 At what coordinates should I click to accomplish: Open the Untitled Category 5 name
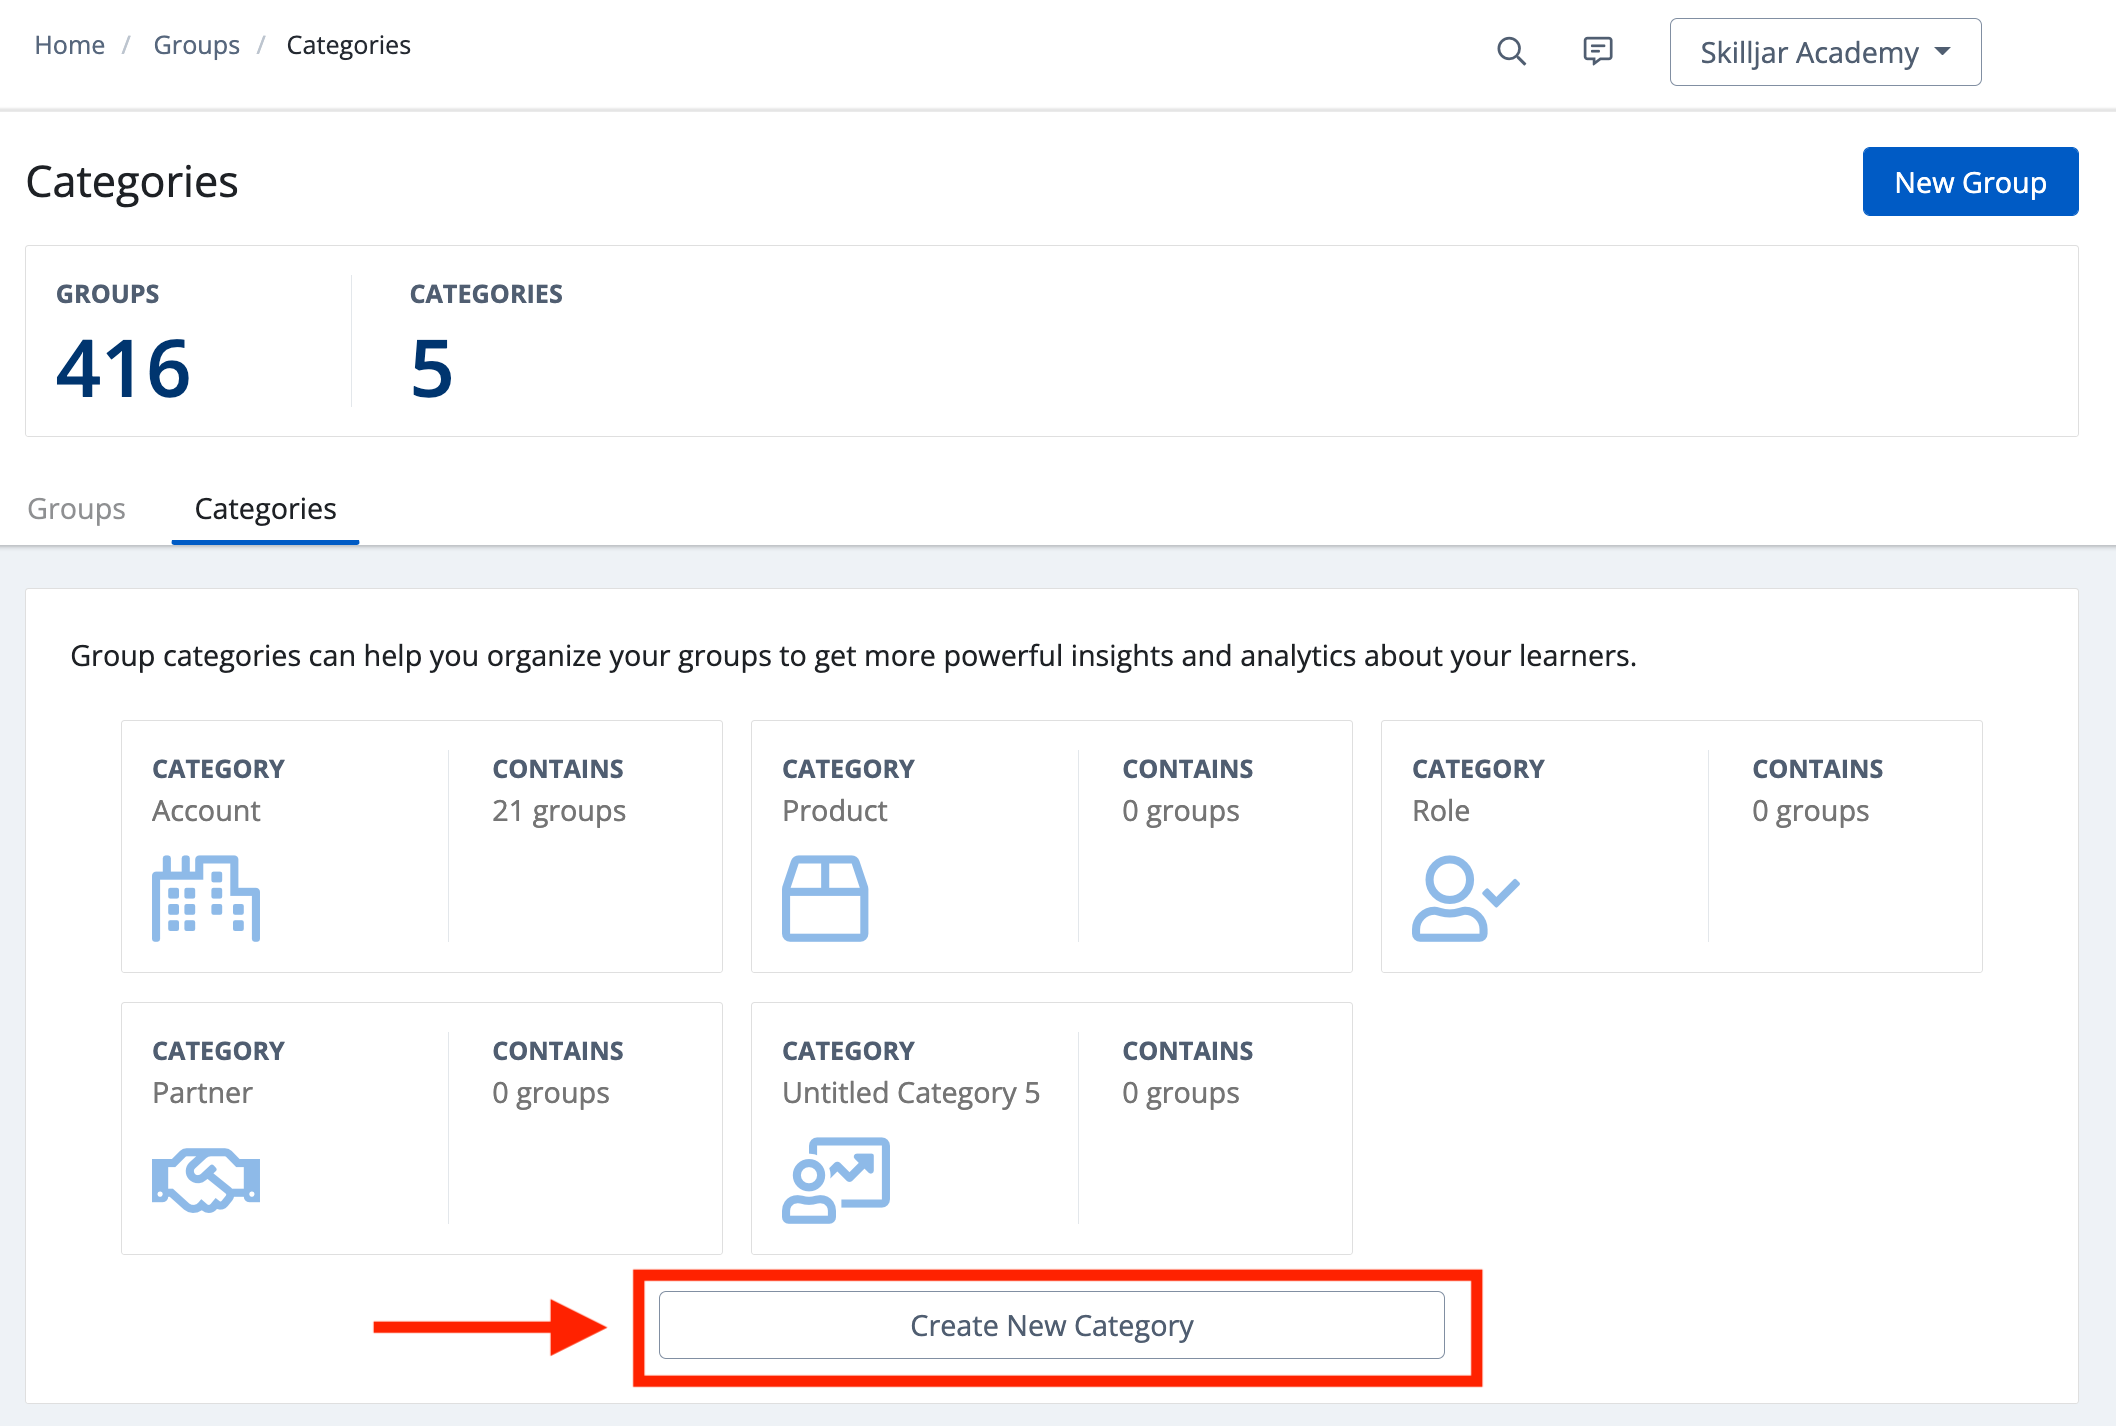910,1093
